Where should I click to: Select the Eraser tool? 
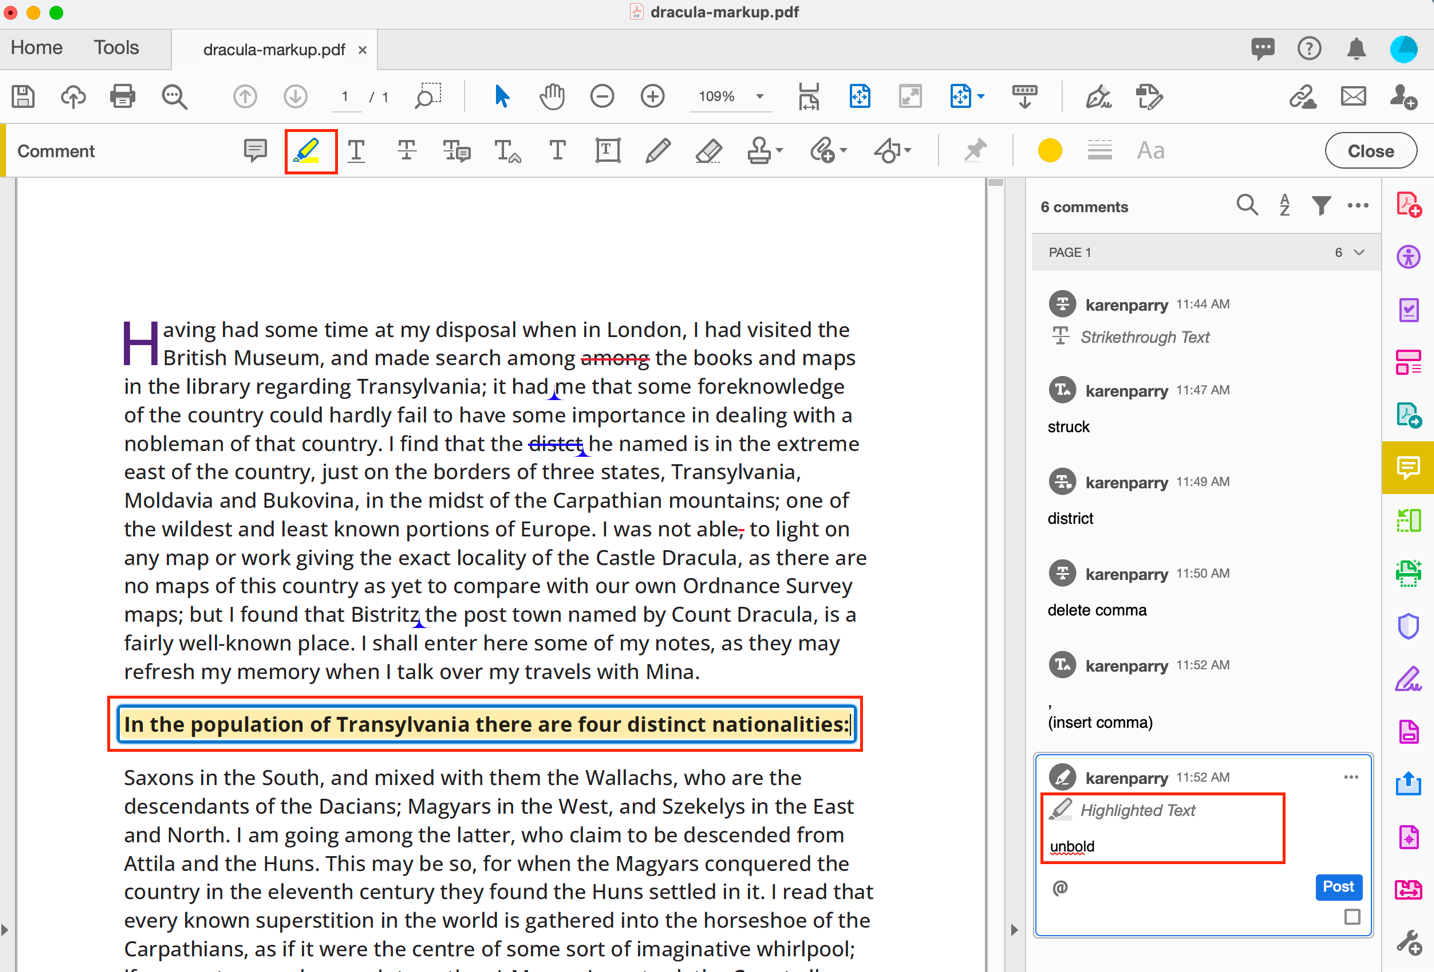708,151
